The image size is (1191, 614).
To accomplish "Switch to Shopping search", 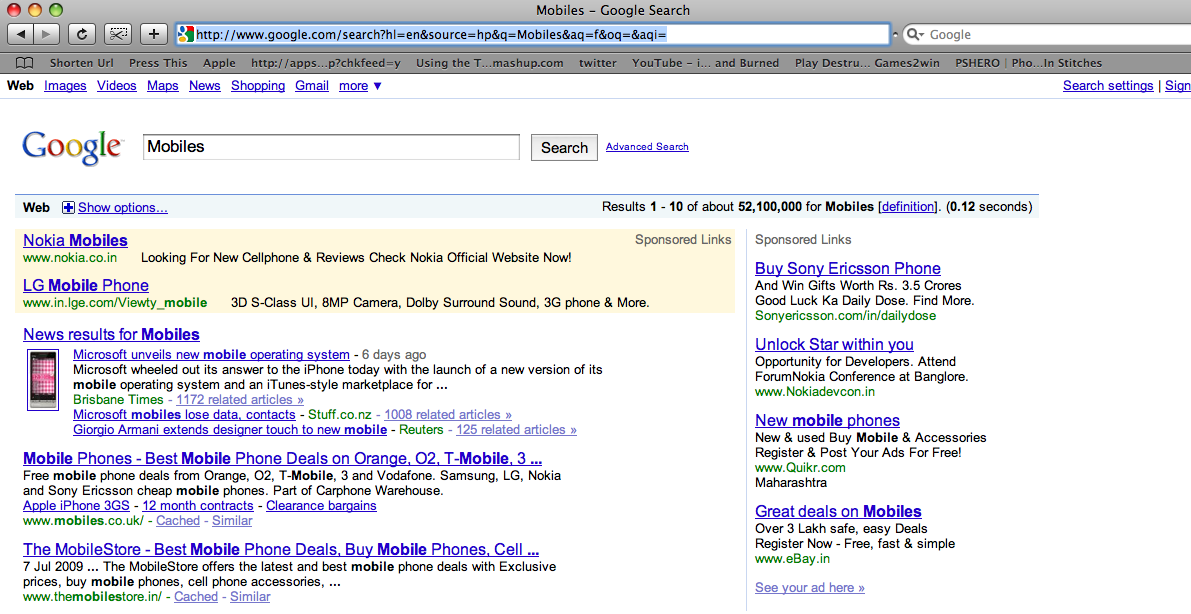I will tap(258, 86).
